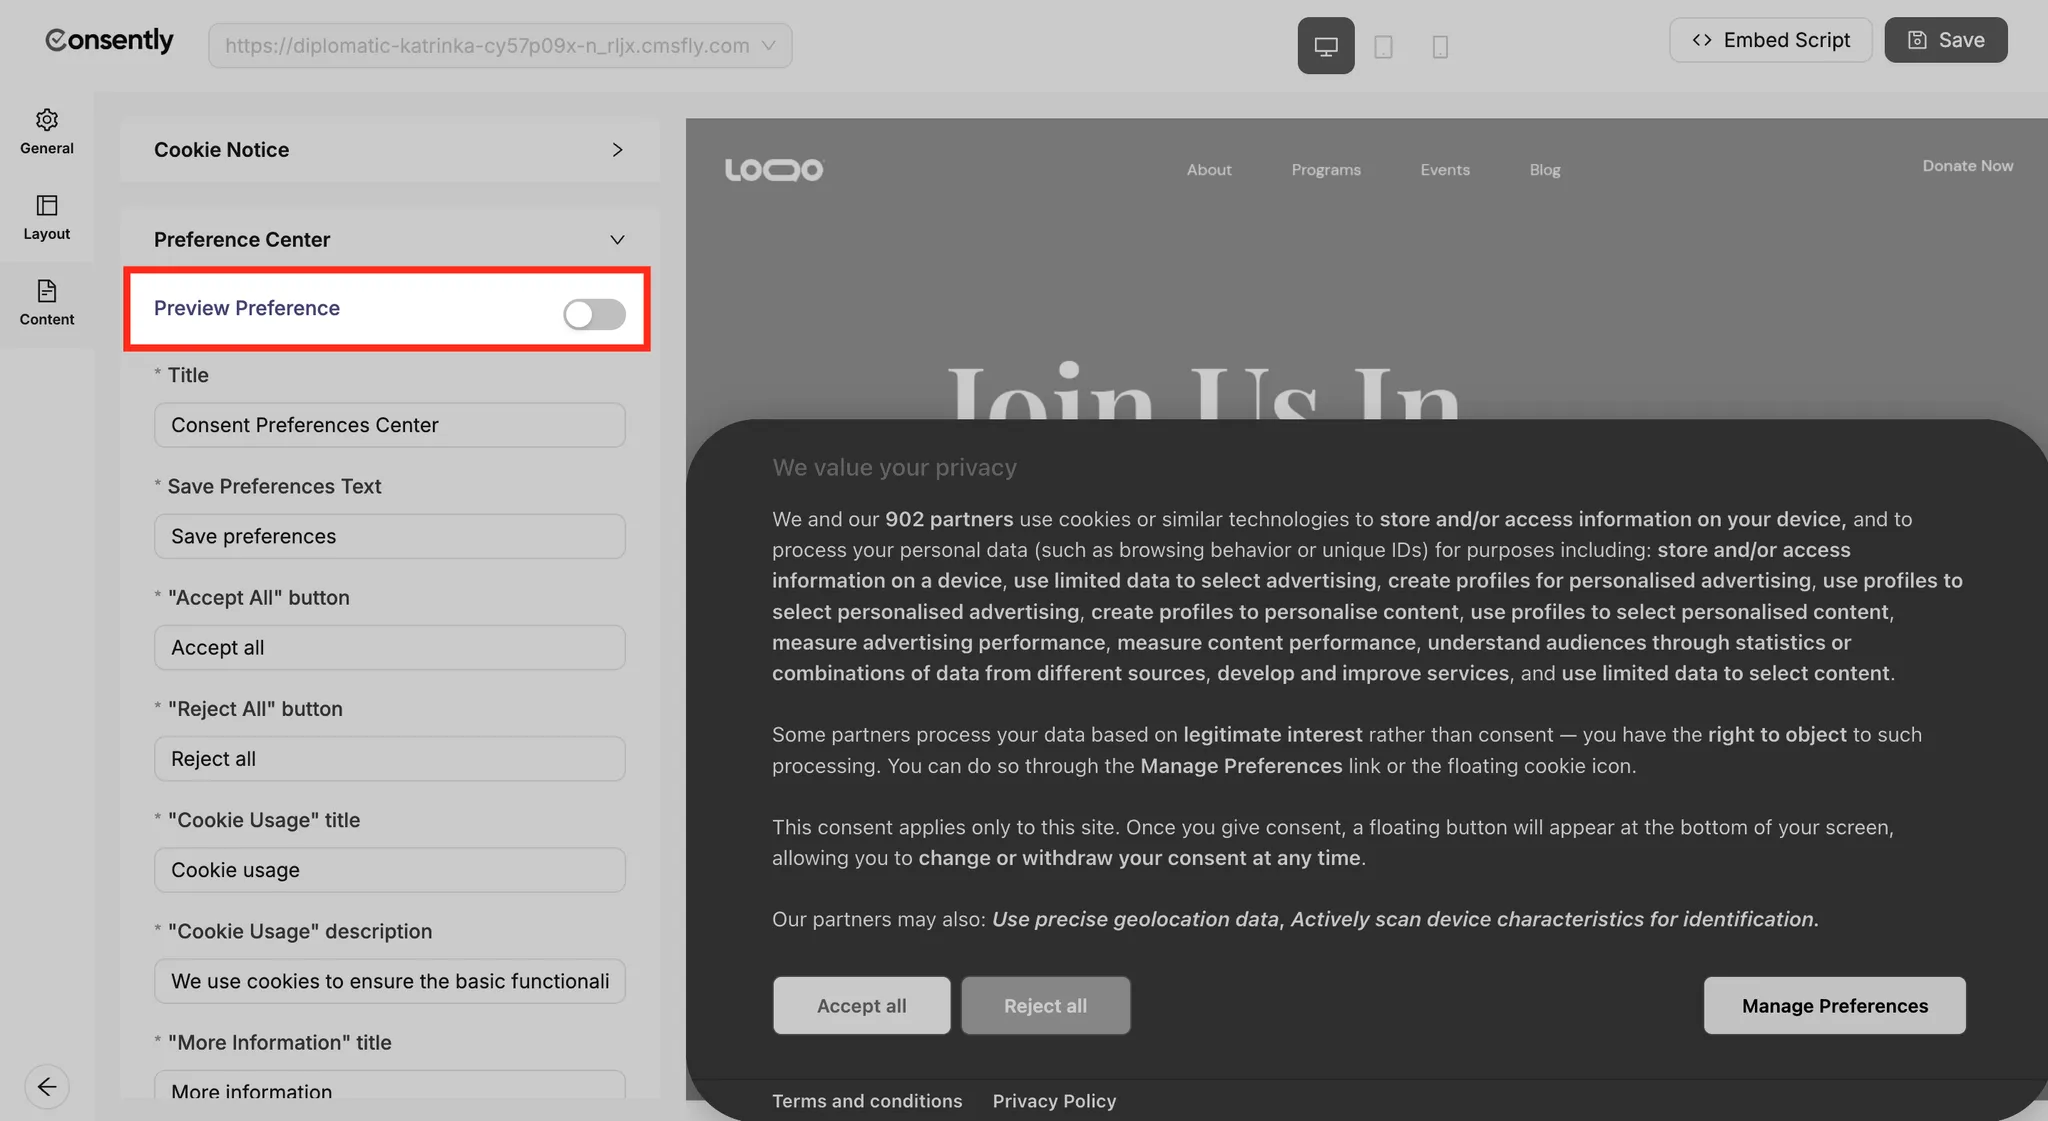Collapse the Preference Center section
The image size is (2048, 1121).
pos(616,240)
